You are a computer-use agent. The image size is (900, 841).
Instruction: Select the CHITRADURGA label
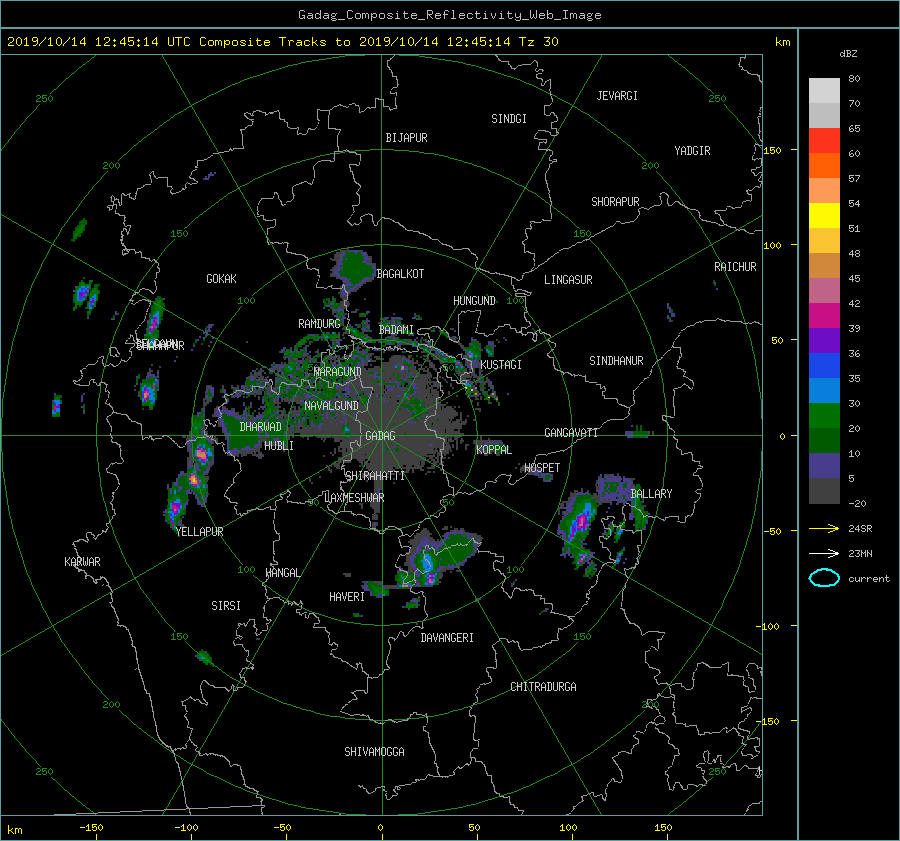coord(543,687)
